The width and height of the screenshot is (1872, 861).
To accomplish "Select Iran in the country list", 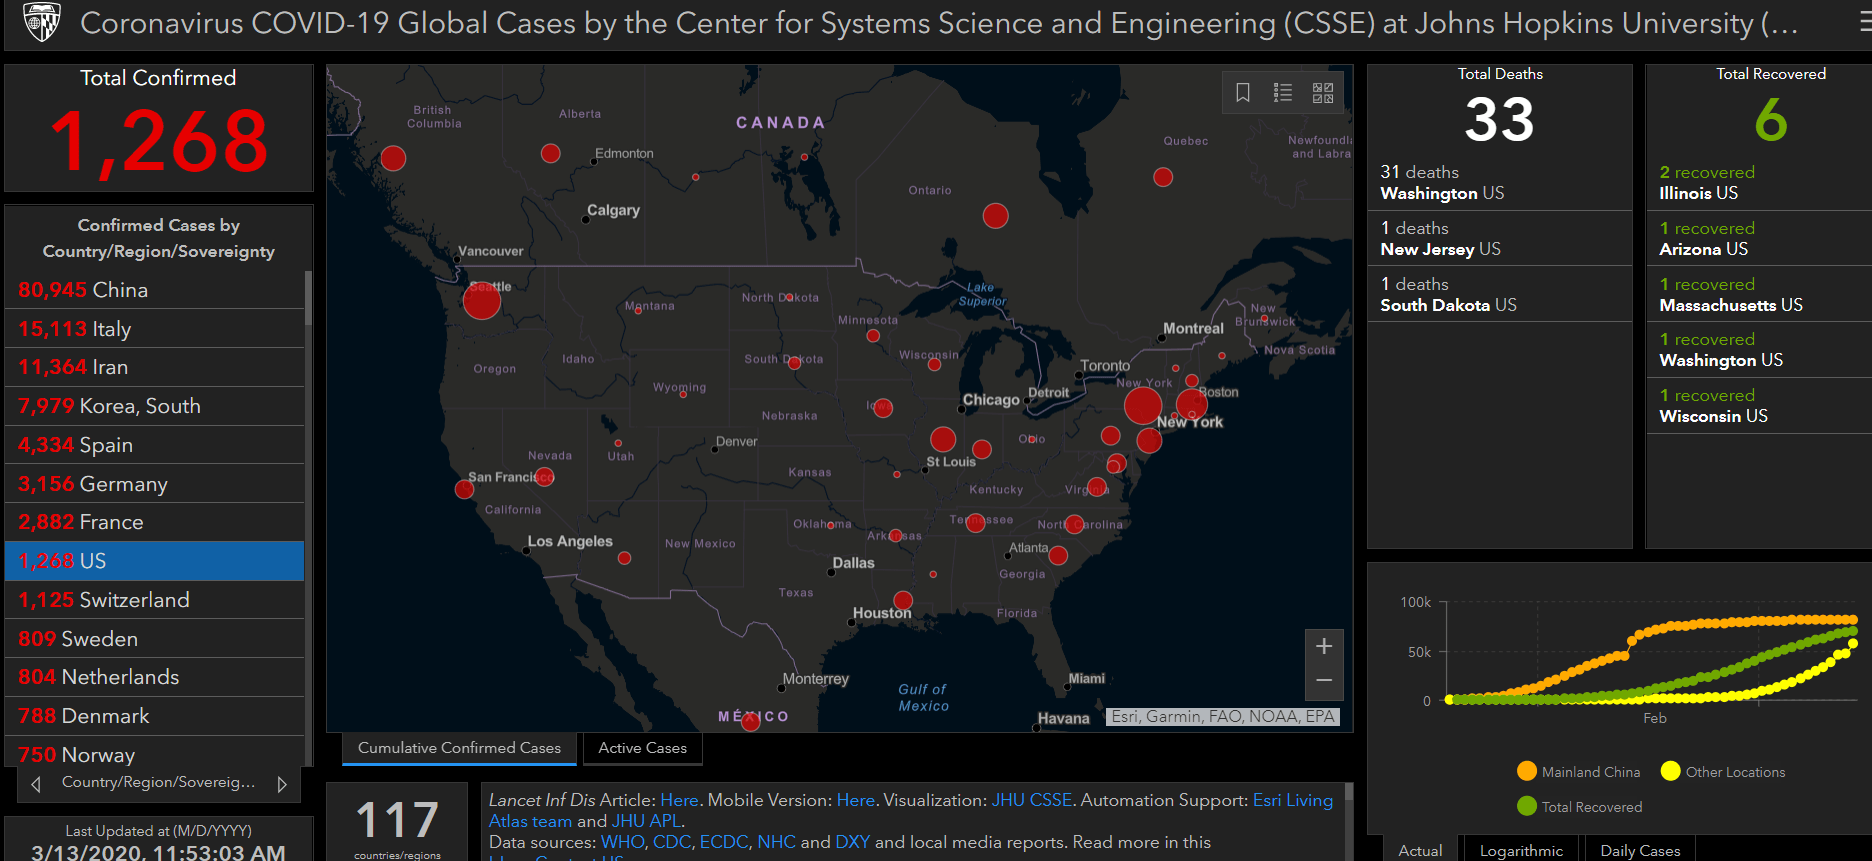I will tap(155, 367).
